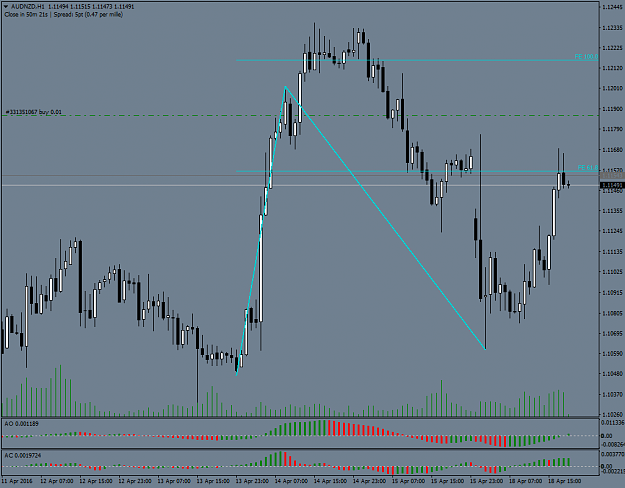Click the '14 Apr 07:00' time axis label

tap(291, 481)
